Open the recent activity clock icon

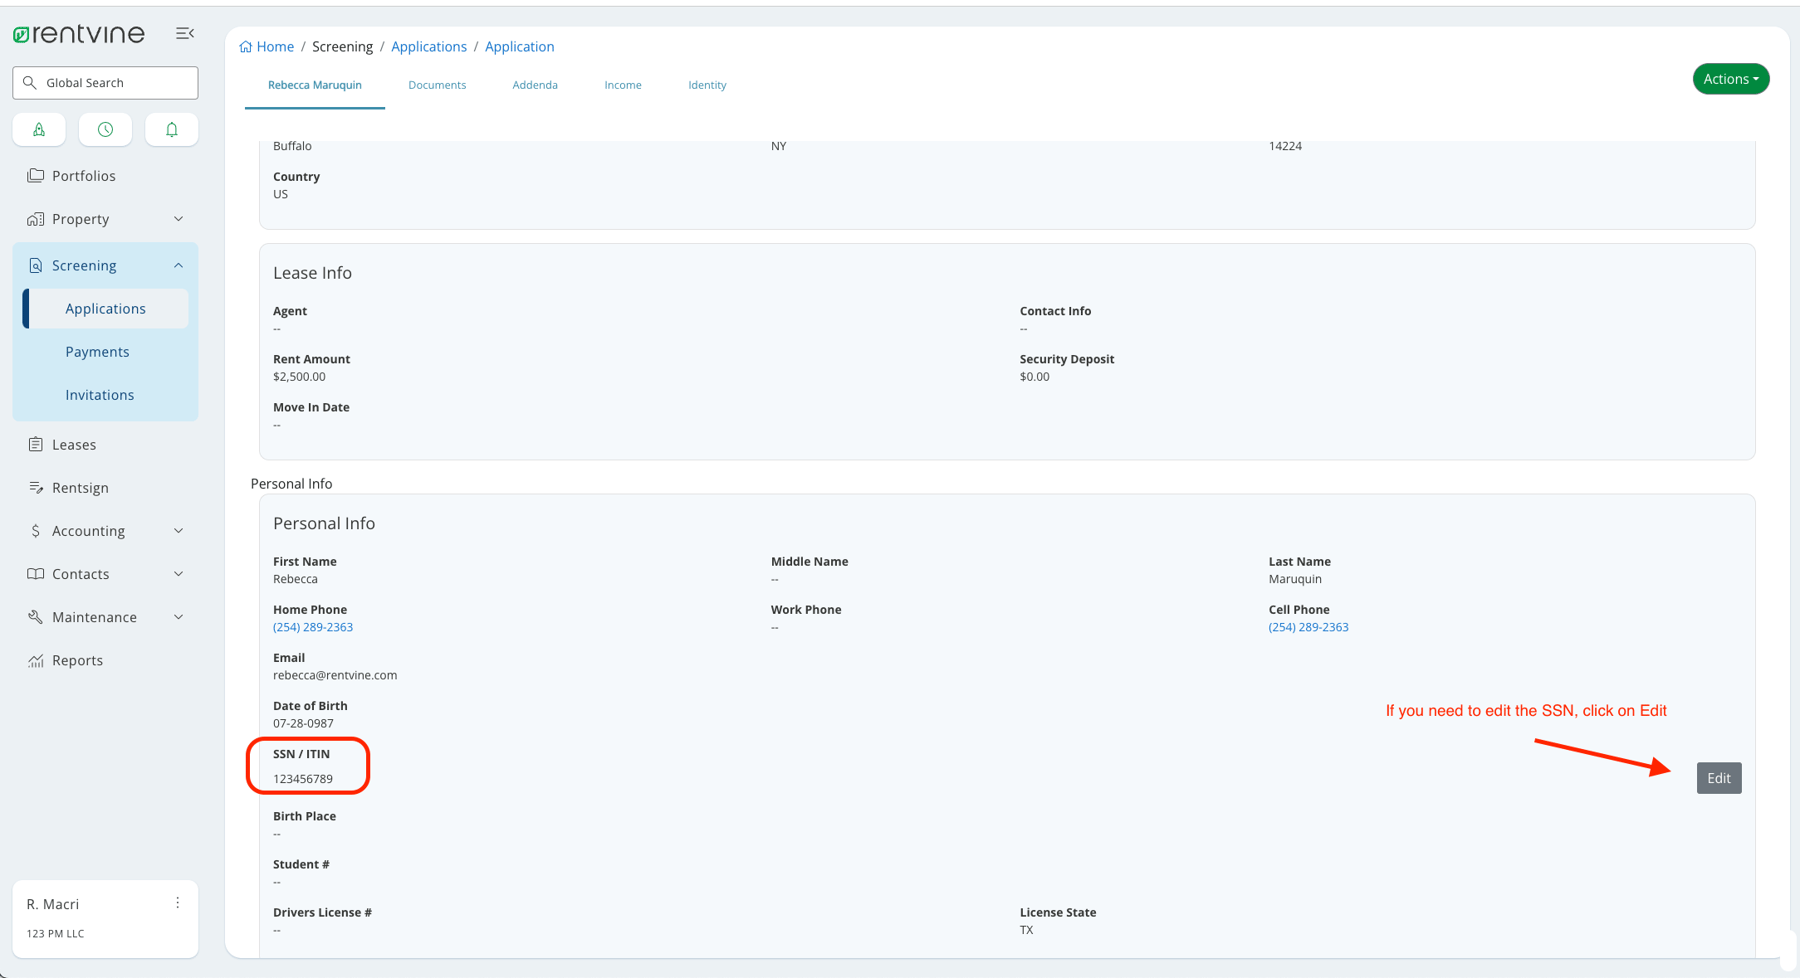click(x=104, y=129)
